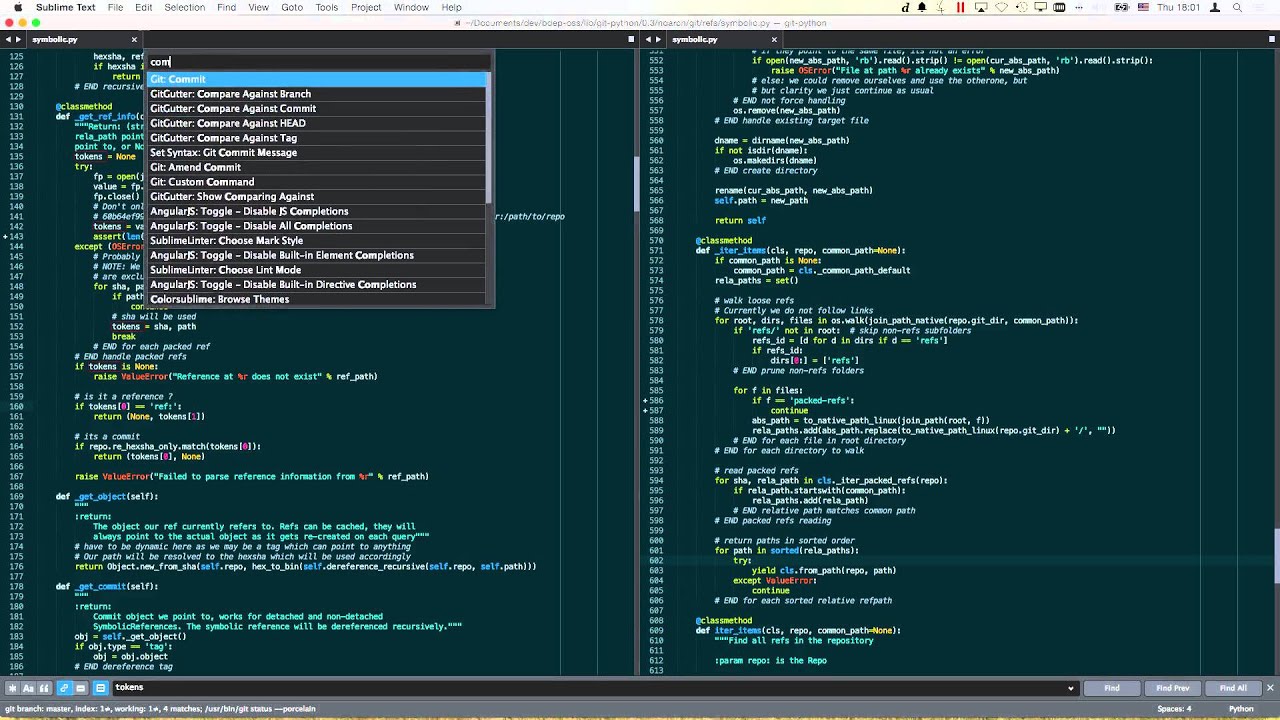The height and width of the screenshot is (720, 1280).
Task: Select 'Git: Amend Commit' entry
Action: (317, 167)
